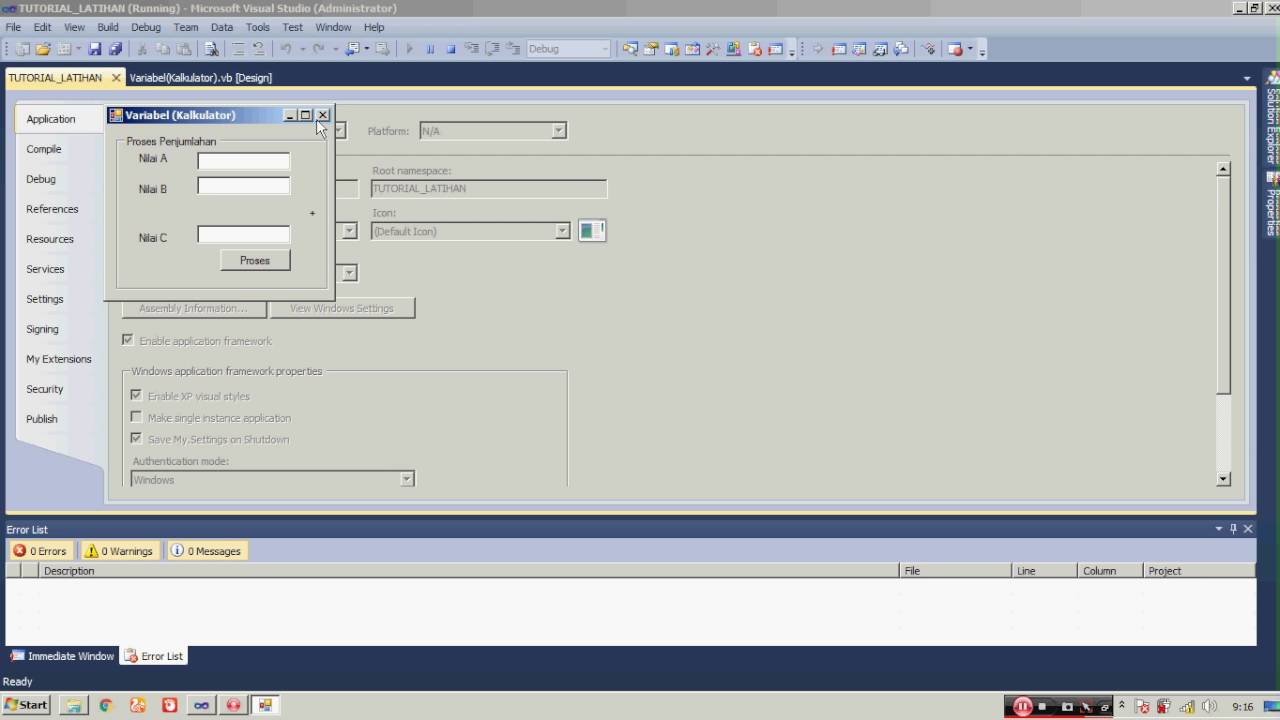Viewport: 1280px width, 720px height.
Task: Click the Nilai B input field
Action: tap(244, 186)
